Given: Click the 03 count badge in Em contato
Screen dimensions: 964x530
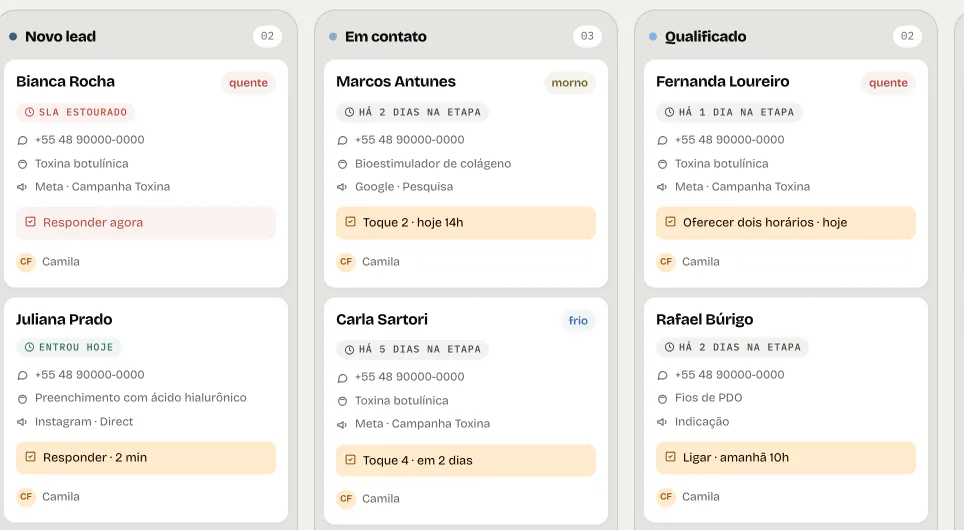Looking at the screenshot, I should pyautogui.click(x=587, y=36).
